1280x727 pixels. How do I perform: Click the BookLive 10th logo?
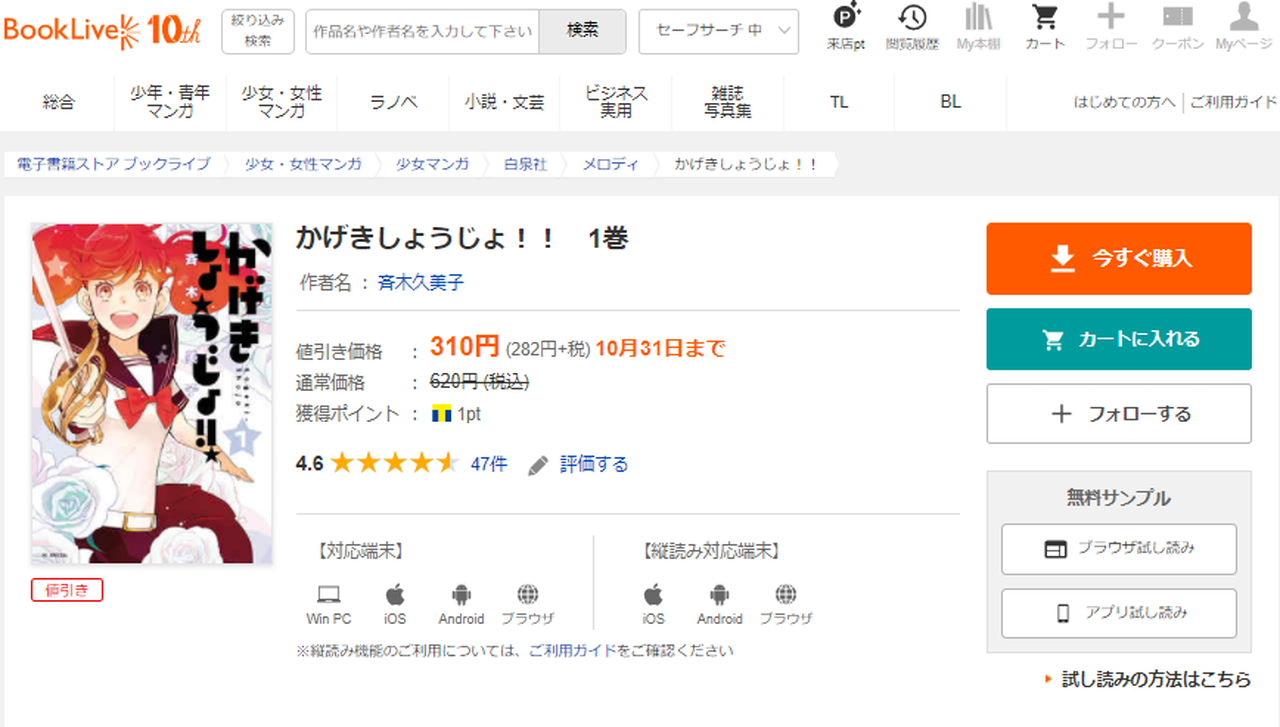point(103,30)
